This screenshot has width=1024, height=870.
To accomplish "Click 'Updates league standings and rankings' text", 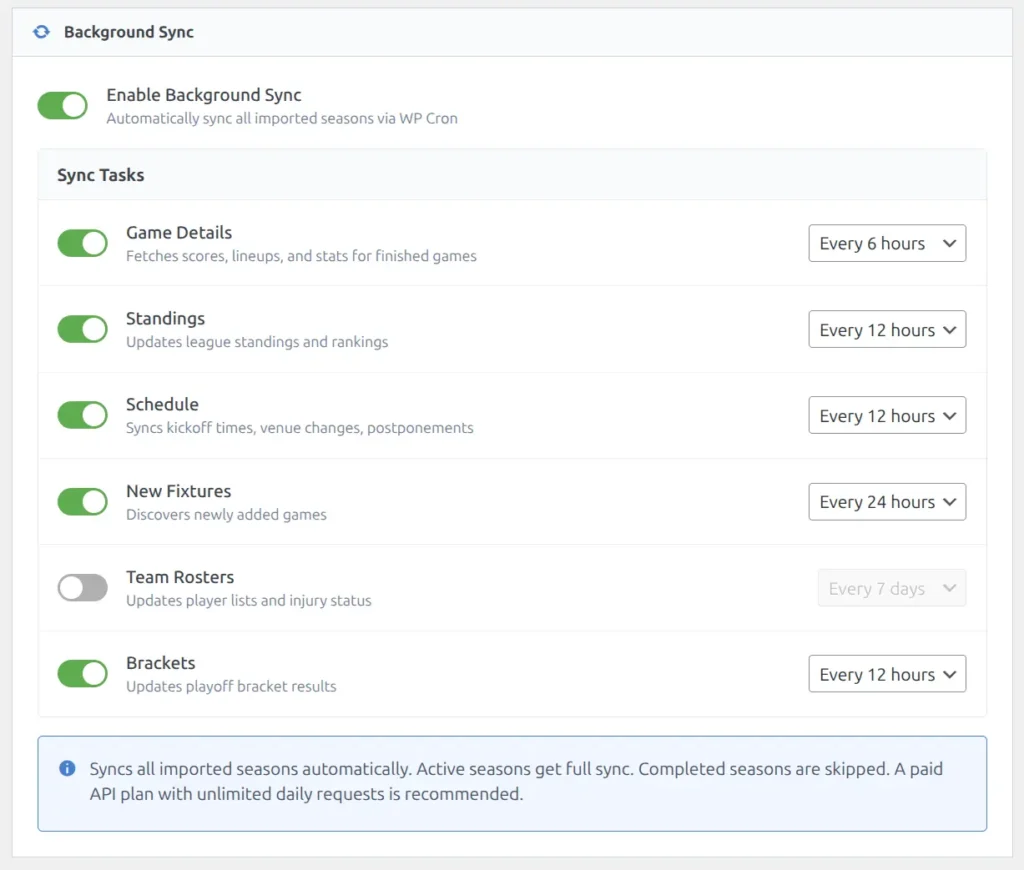I will tap(257, 342).
